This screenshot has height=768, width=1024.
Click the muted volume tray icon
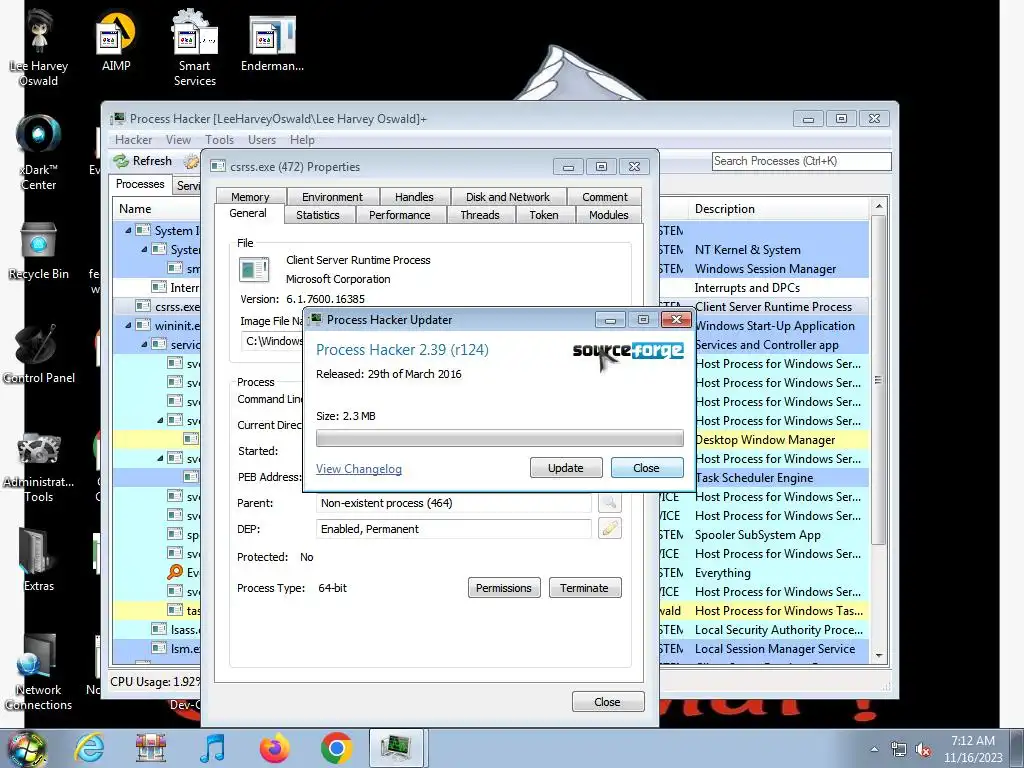pos(923,750)
